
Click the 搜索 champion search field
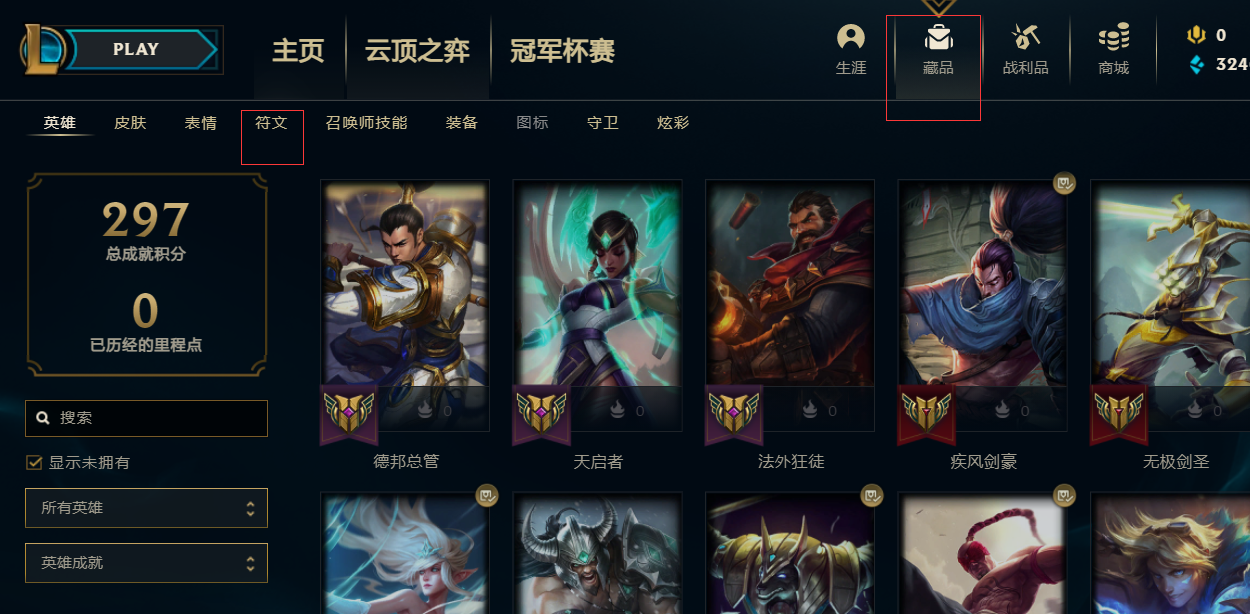pyautogui.click(x=146, y=418)
